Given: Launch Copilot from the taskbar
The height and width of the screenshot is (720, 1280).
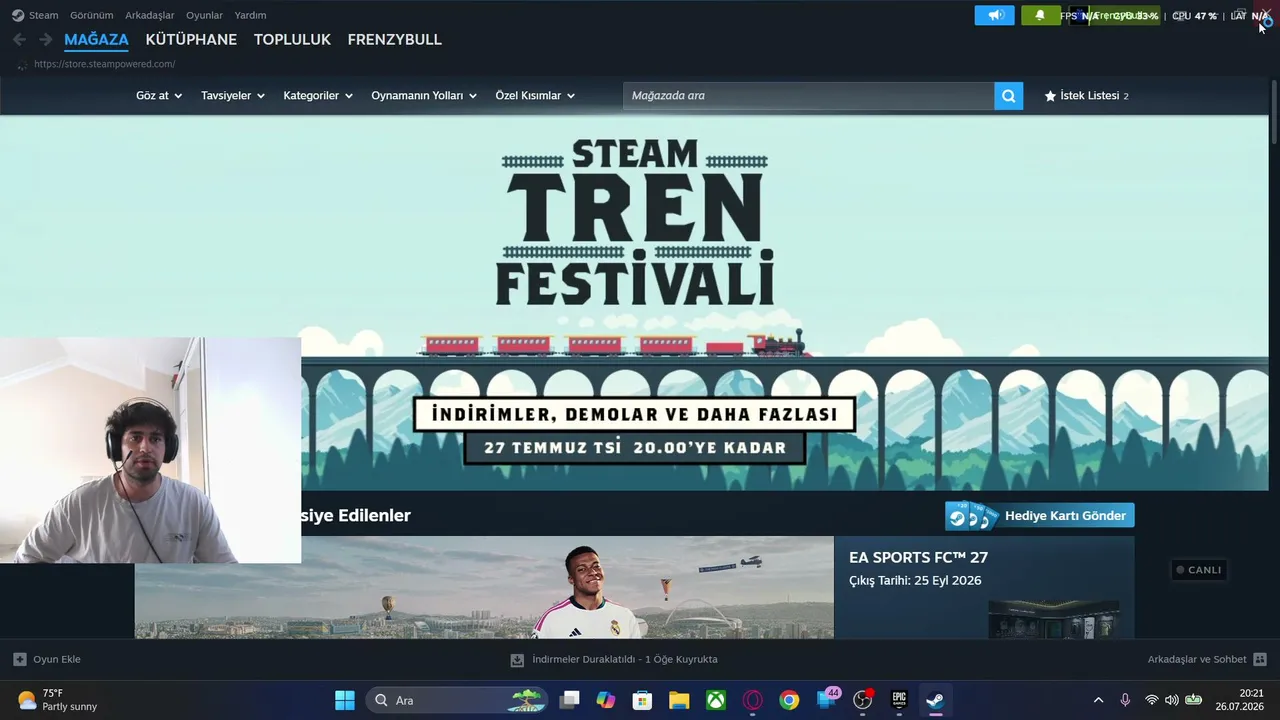Looking at the screenshot, I should (606, 700).
